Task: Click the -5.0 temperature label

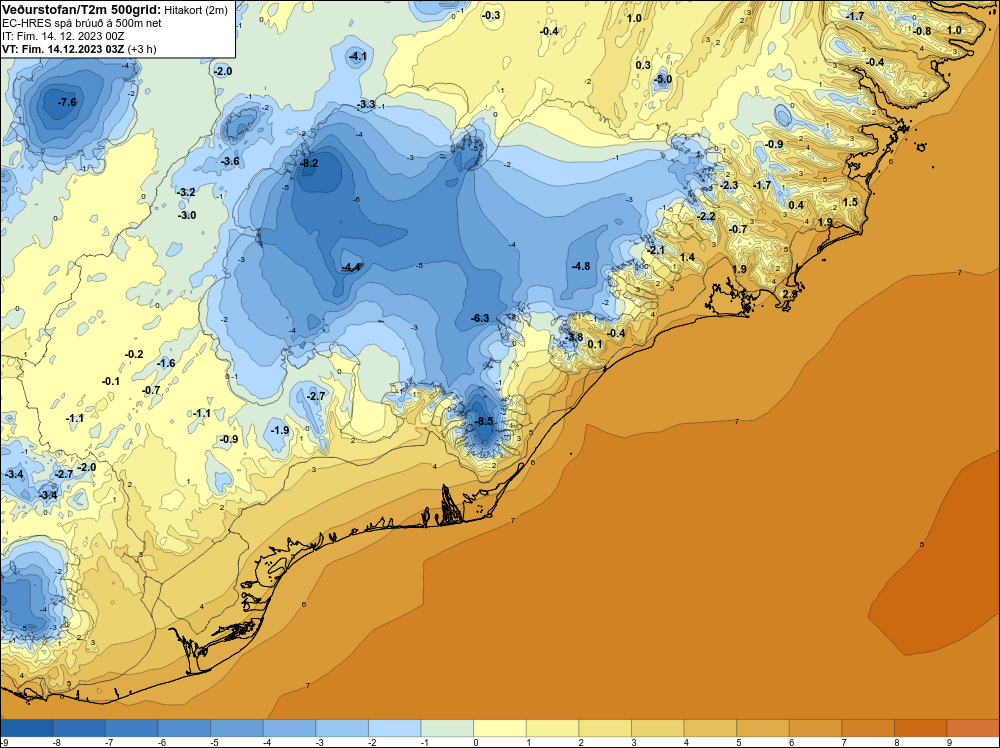Action: coord(663,80)
